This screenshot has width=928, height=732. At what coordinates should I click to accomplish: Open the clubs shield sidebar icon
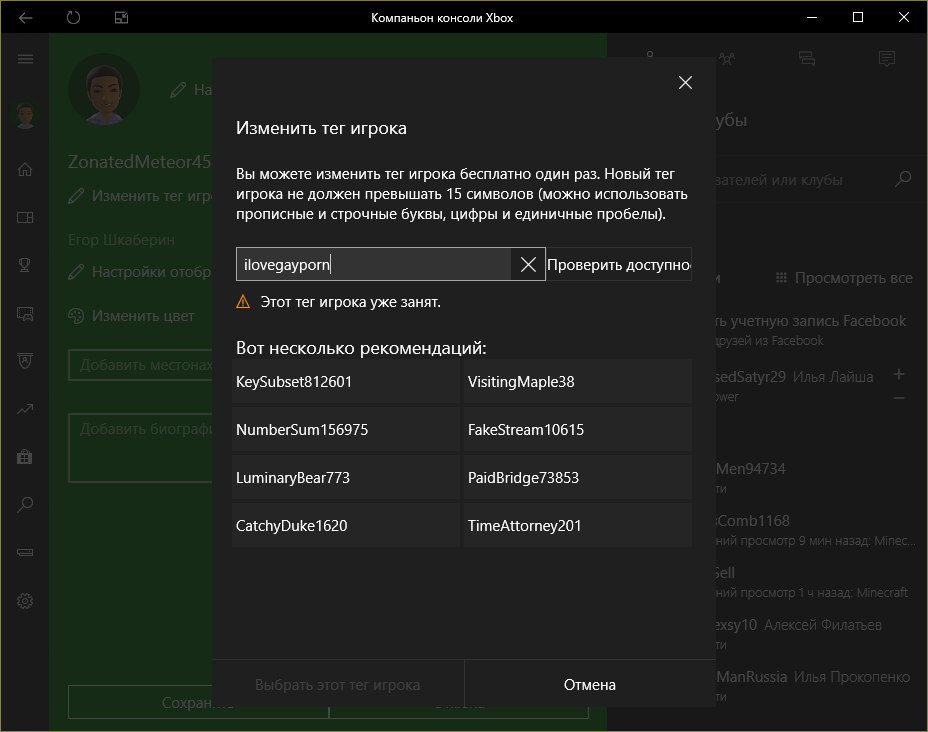pyautogui.click(x=25, y=361)
